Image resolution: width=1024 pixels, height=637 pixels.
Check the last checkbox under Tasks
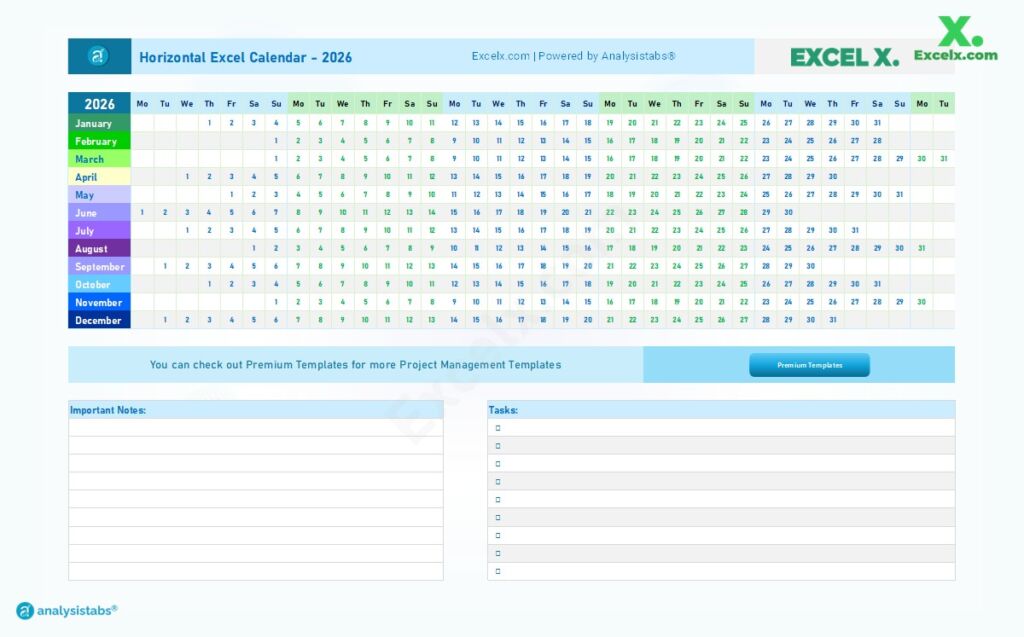497,570
